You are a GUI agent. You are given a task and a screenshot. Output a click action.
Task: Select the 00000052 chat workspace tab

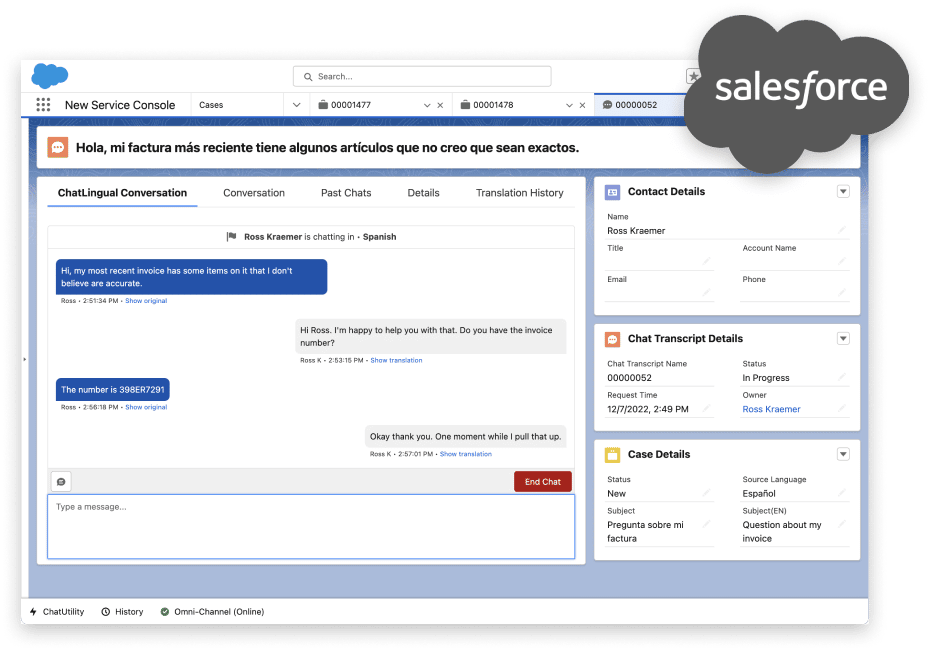638,105
